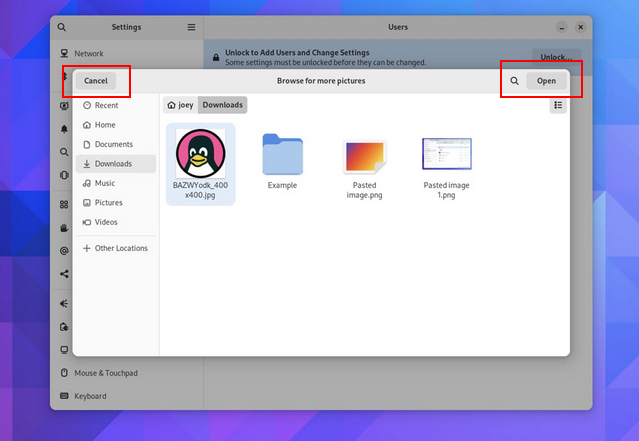Open Documents folder in sidebar
Screen dimensions: 639x441
pyautogui.click(x=113, y=144)
